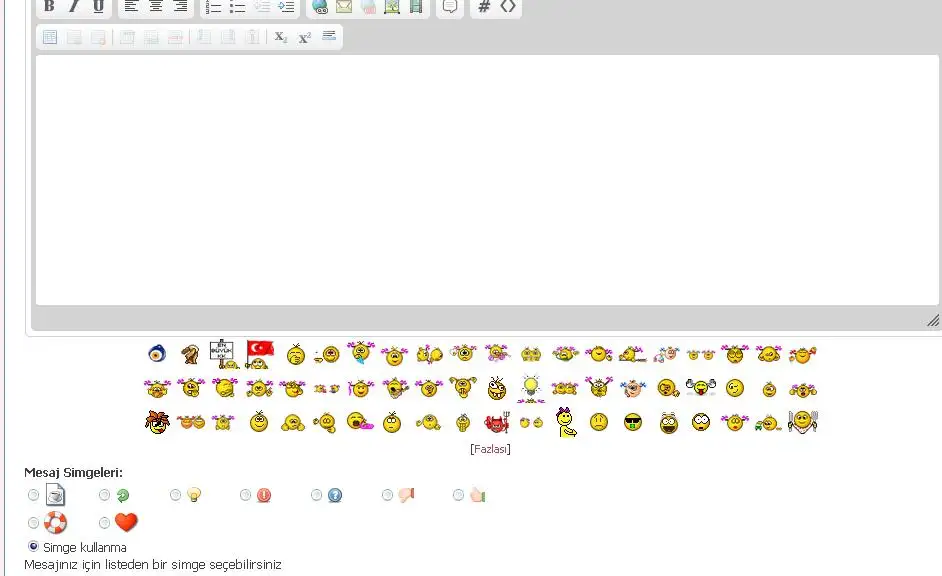Select the blue question mark message icon
Screen dimensions: 942x576
coord(317,495)
